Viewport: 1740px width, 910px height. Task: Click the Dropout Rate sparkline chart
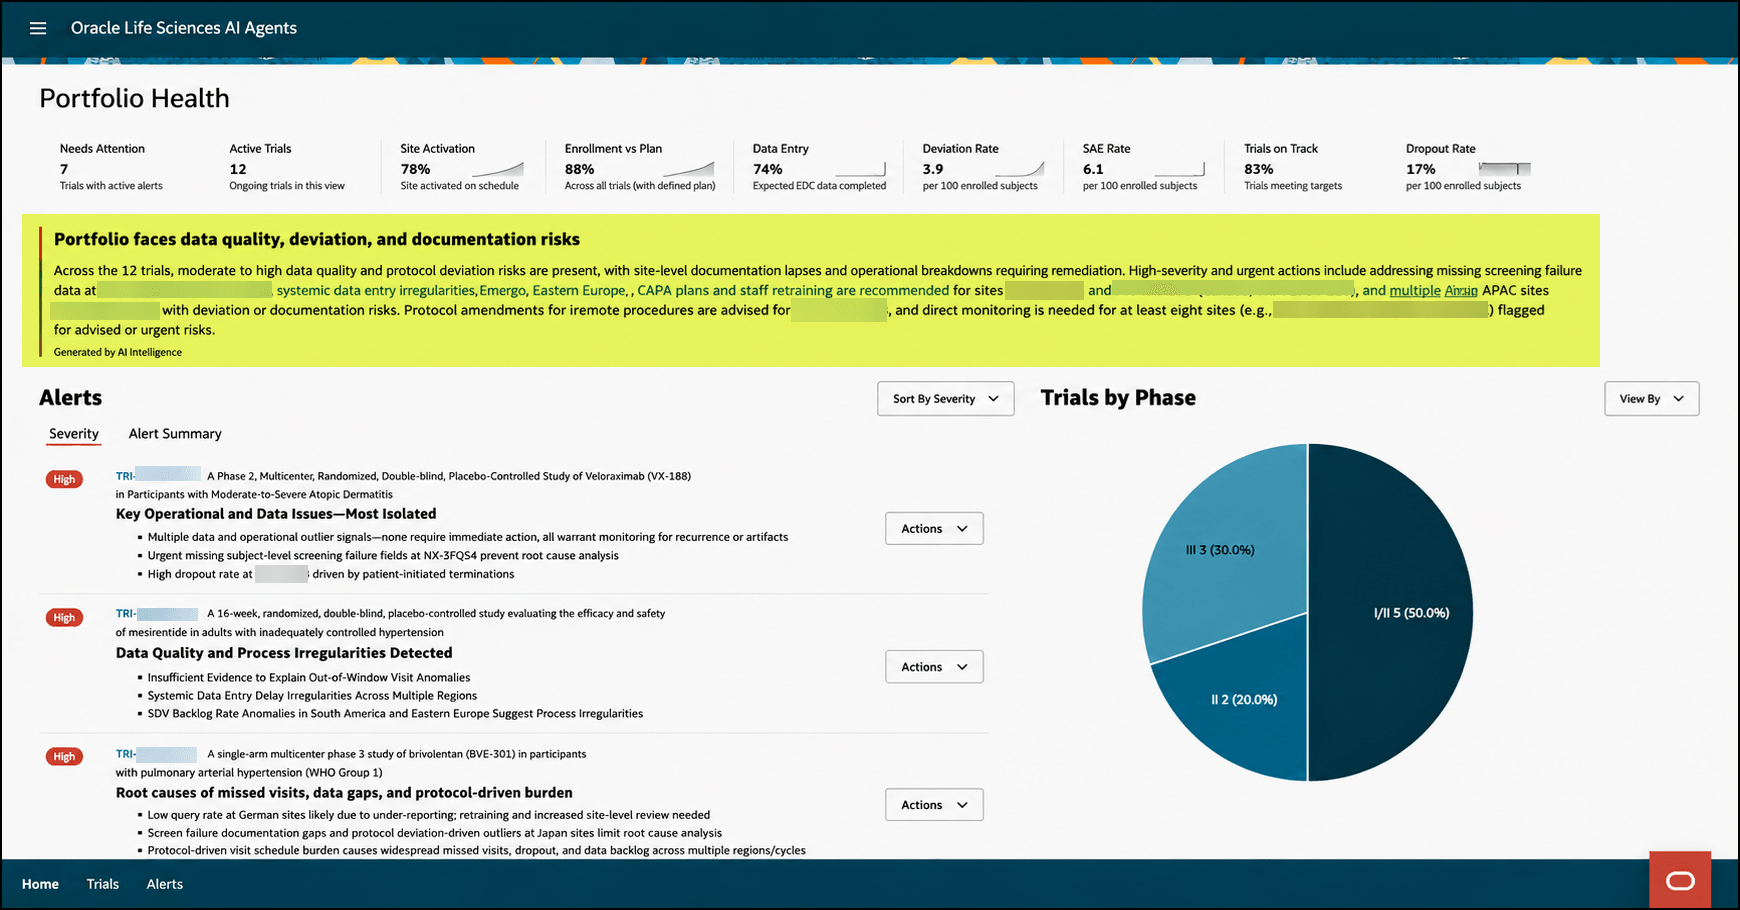click(x=1504, y=169)
